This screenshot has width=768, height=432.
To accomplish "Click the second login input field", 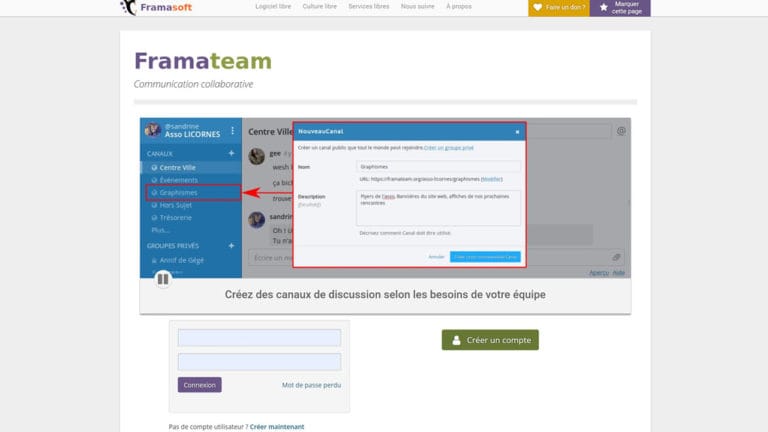I will point(259,362).
